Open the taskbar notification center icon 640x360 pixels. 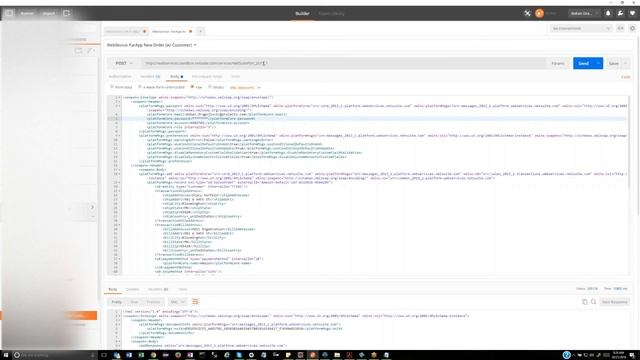pyautogui.click(x=632, y=355)
